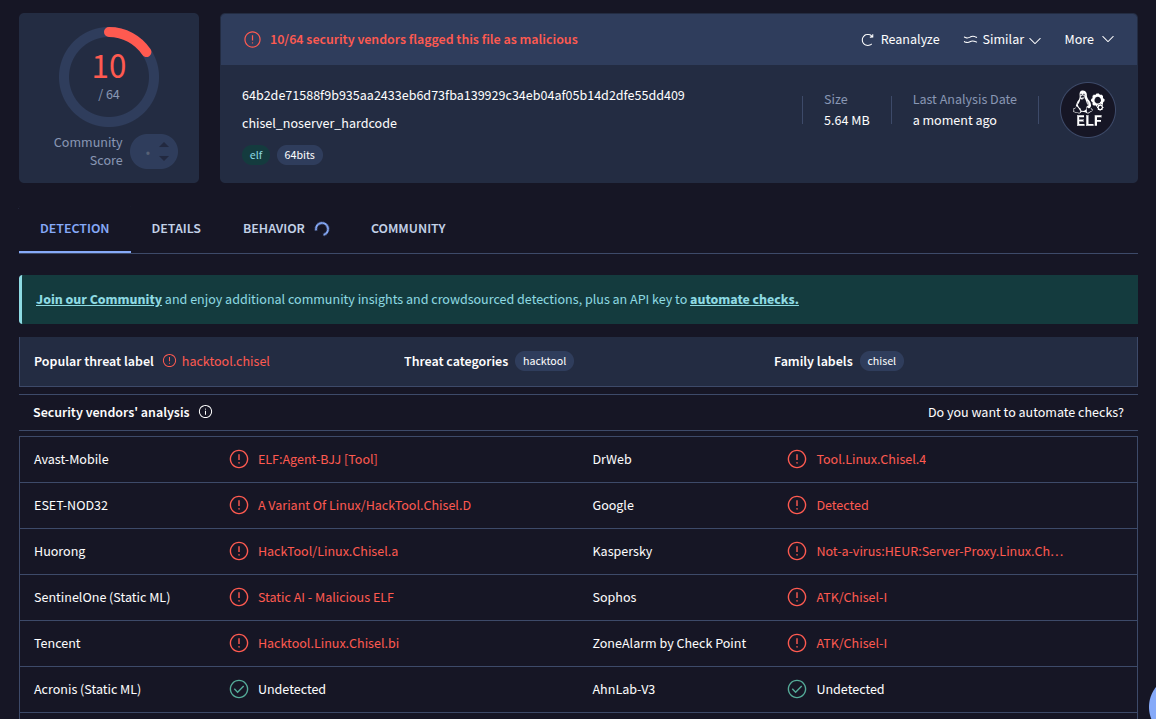Upvote the community score arrow

164,146
